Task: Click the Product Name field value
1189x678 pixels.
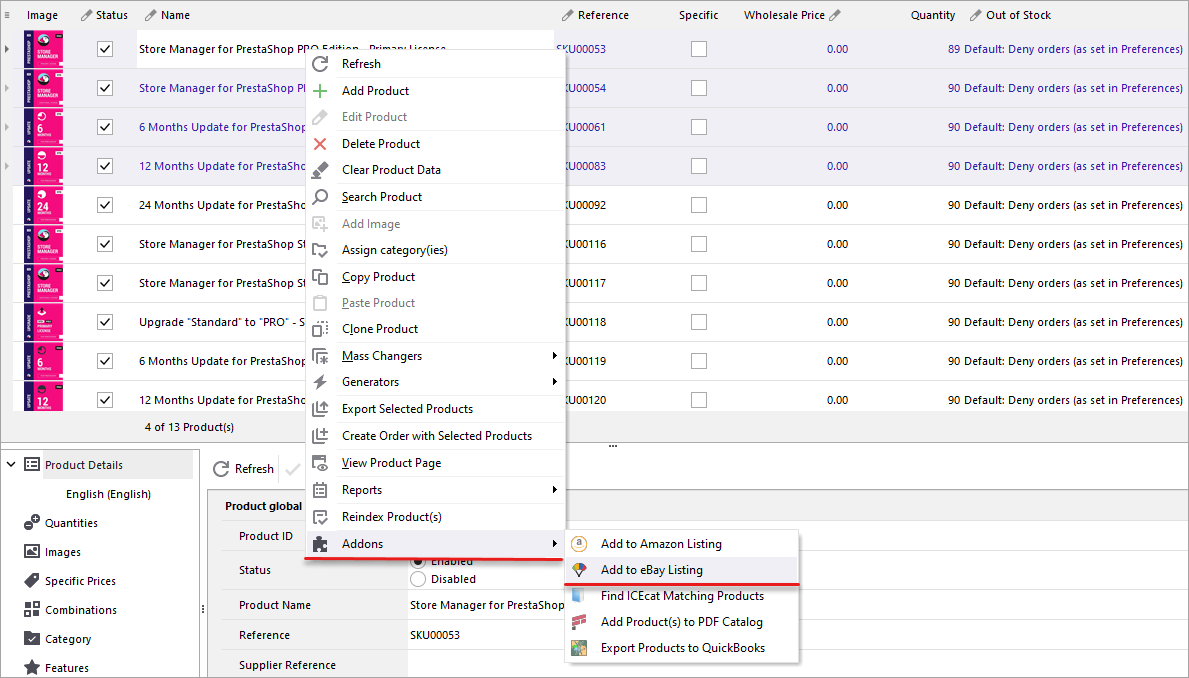Action: click(487, 605)
